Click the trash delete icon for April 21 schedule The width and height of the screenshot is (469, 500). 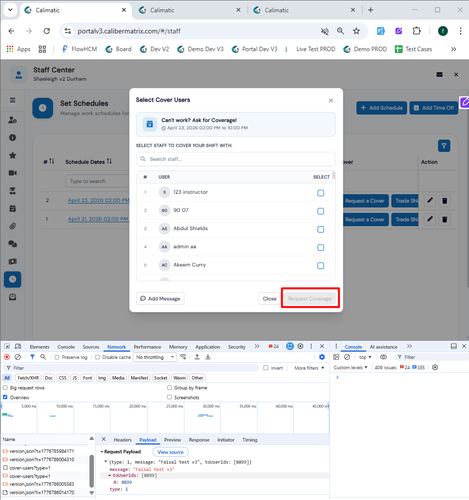click(x=444, y=219)
